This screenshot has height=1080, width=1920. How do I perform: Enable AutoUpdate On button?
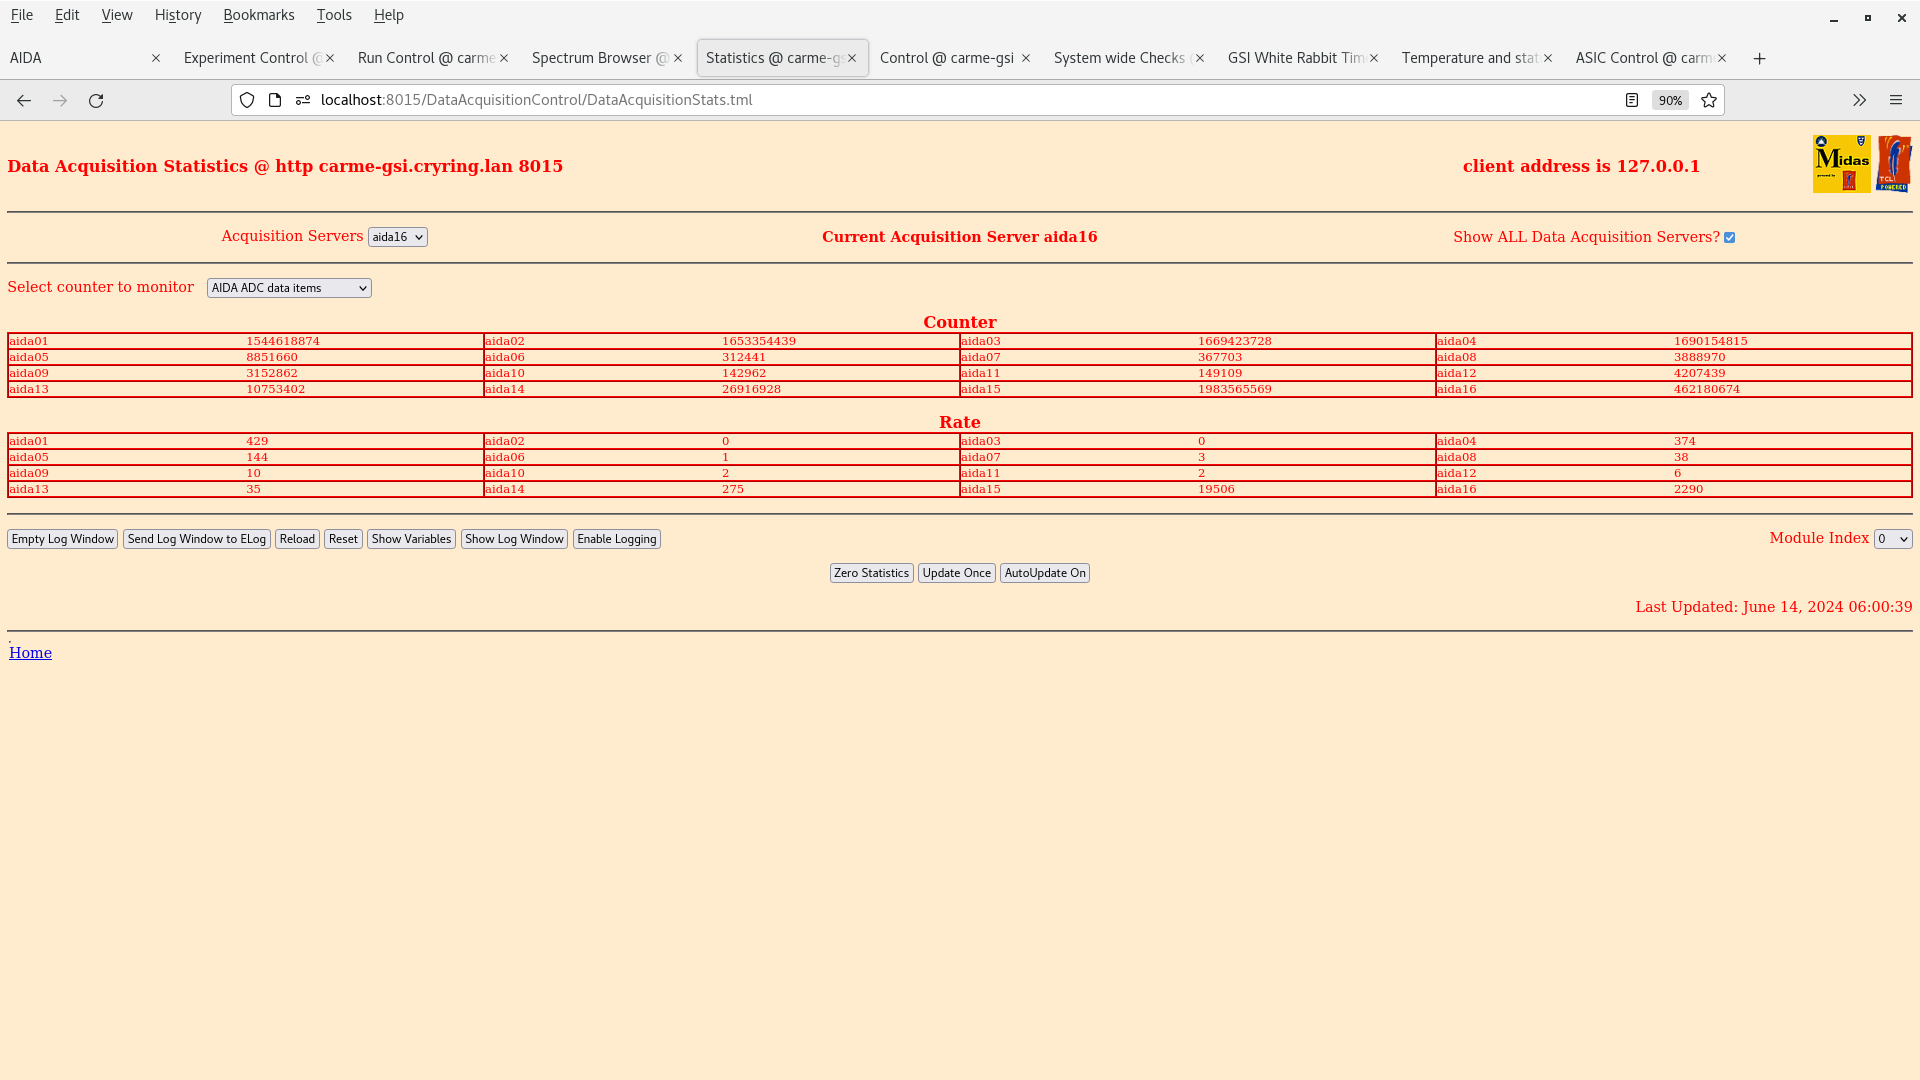(x=1043, y=572)
